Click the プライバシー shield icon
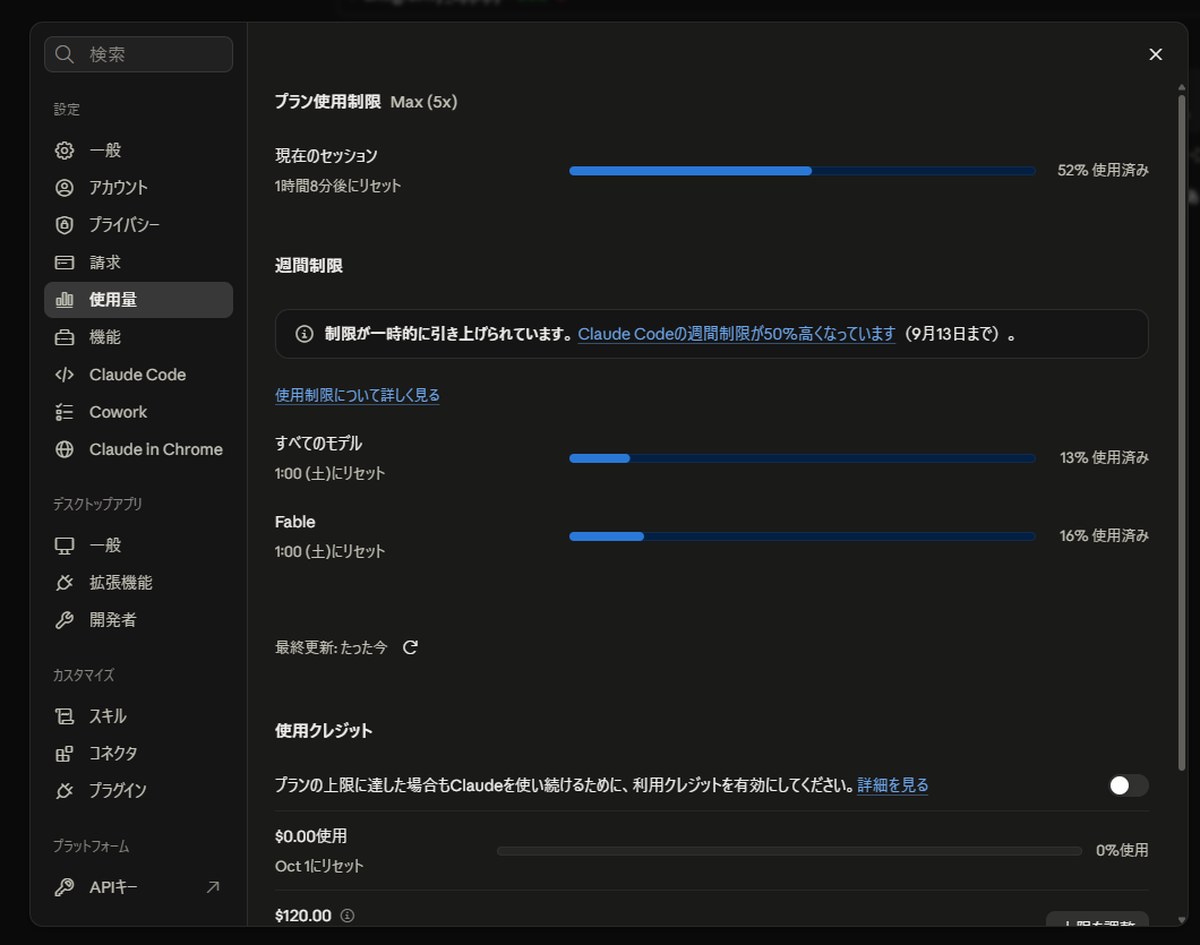The width and height of the screenshot is (1200, 945). [65, 225]
